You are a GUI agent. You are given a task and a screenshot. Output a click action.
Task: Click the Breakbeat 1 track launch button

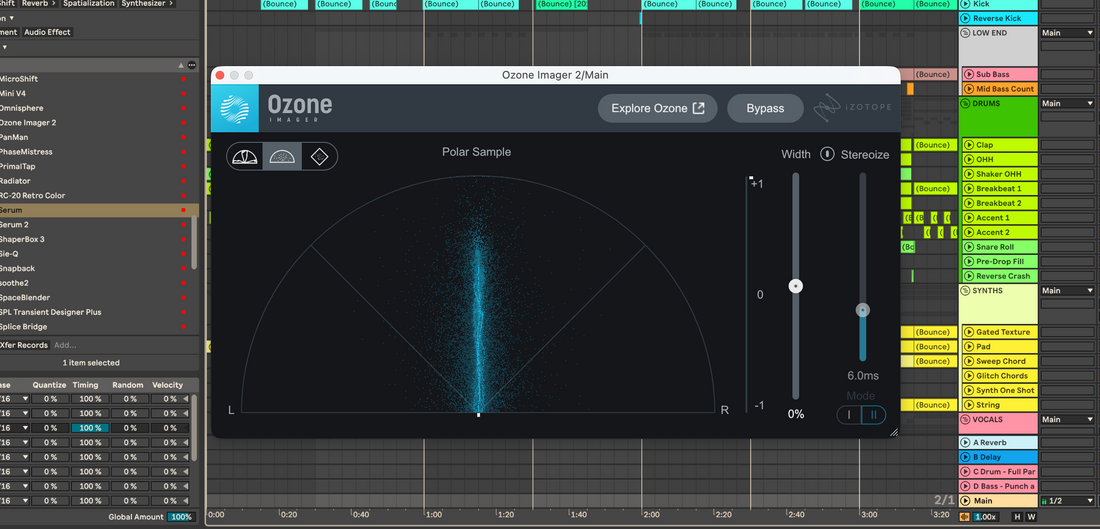click(x=969, y=189)
